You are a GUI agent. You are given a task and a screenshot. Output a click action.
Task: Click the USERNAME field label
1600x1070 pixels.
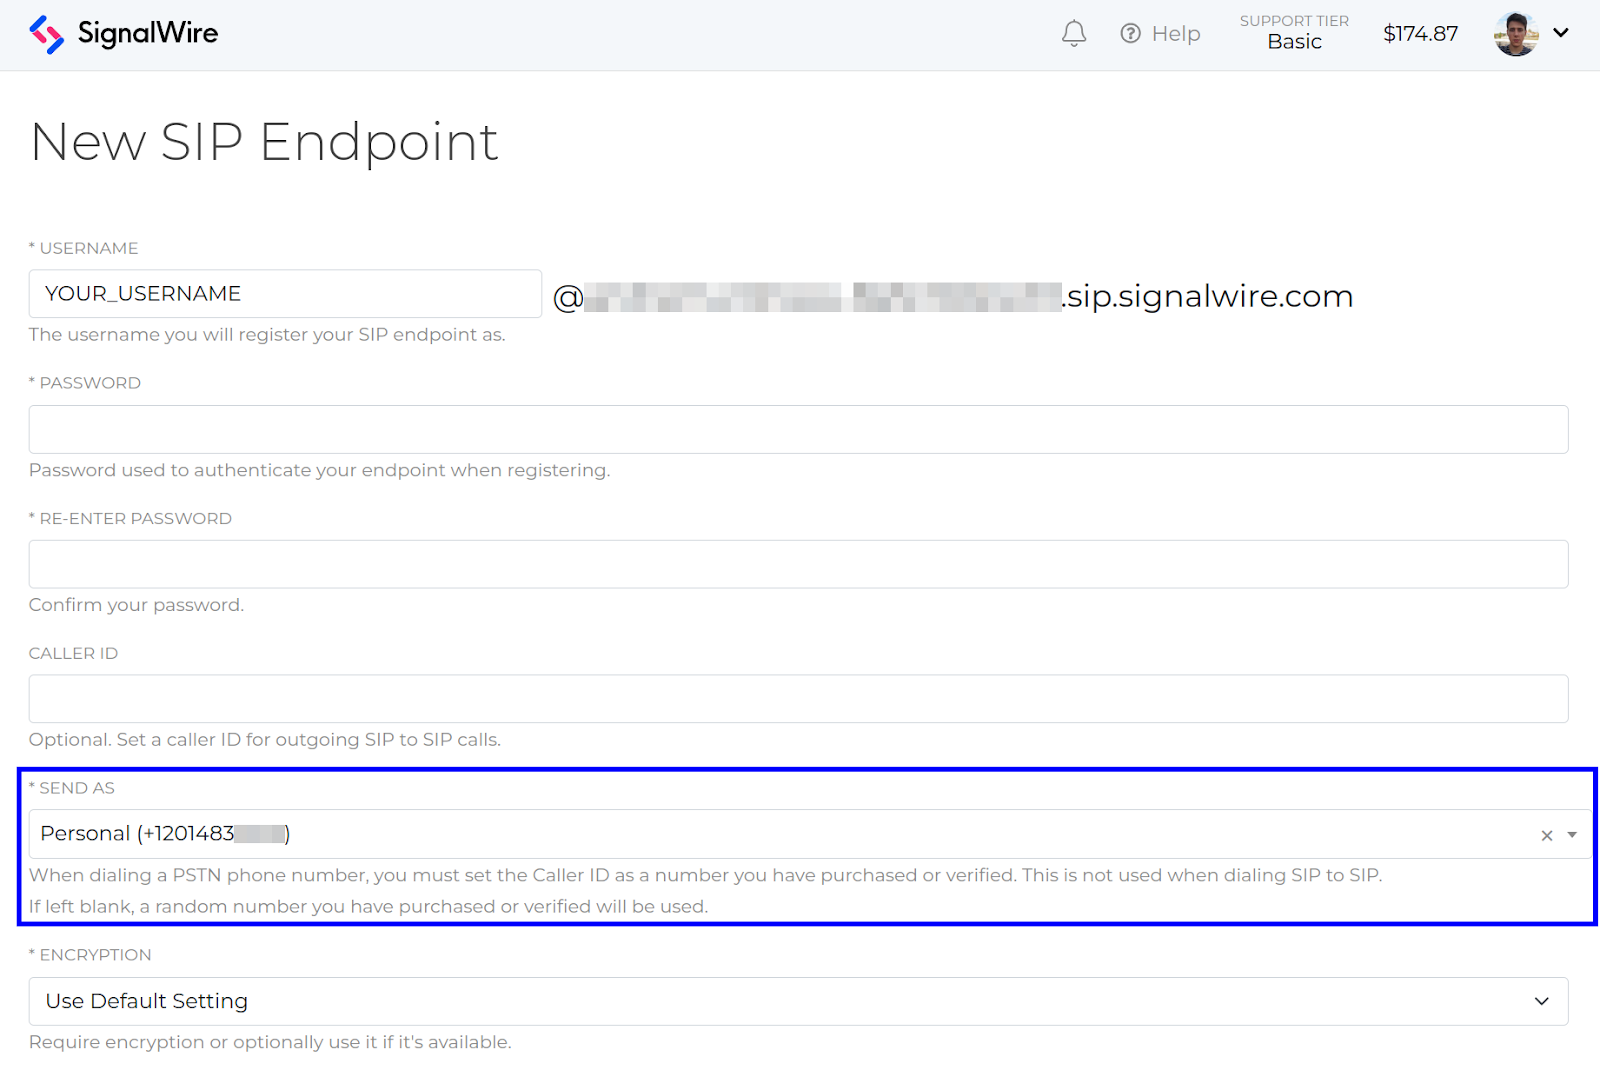point(84,248)
